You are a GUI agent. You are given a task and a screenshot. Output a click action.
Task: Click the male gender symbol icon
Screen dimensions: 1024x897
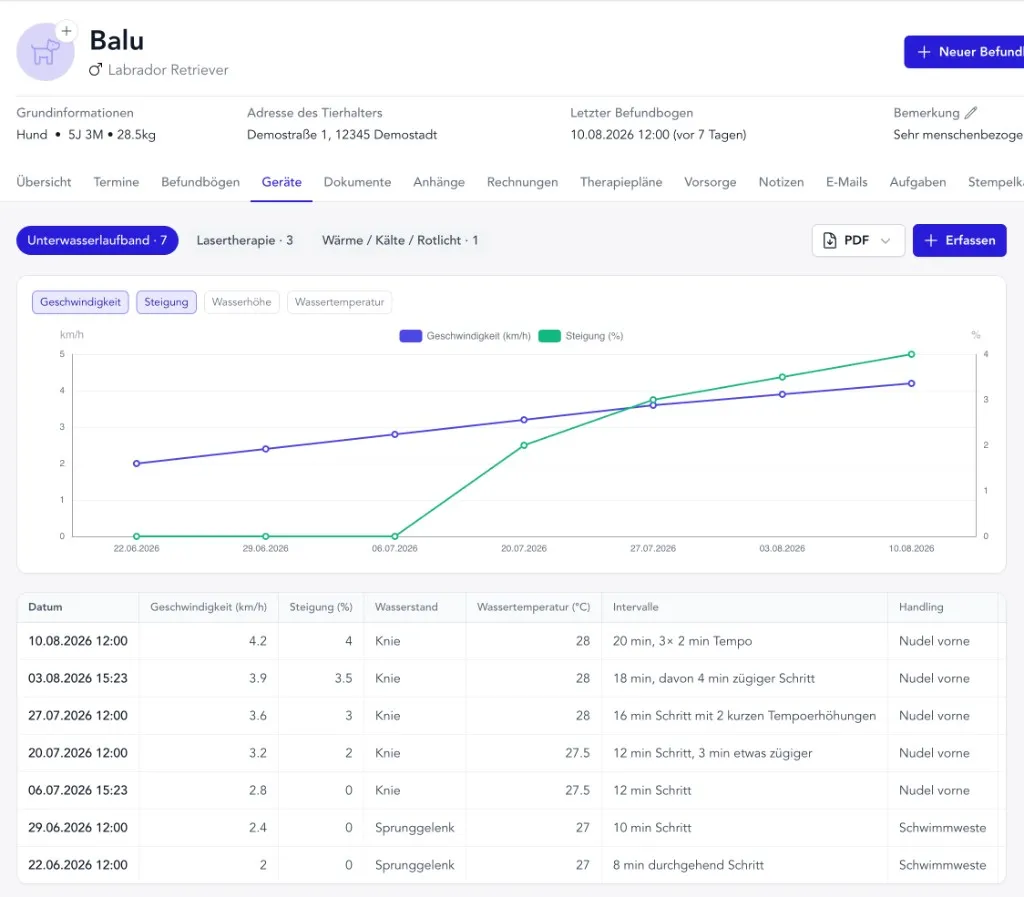click(x=96, y=69)
